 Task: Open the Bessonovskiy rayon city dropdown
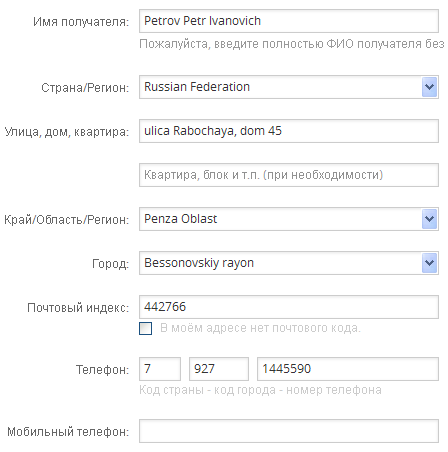pos(429,263)
